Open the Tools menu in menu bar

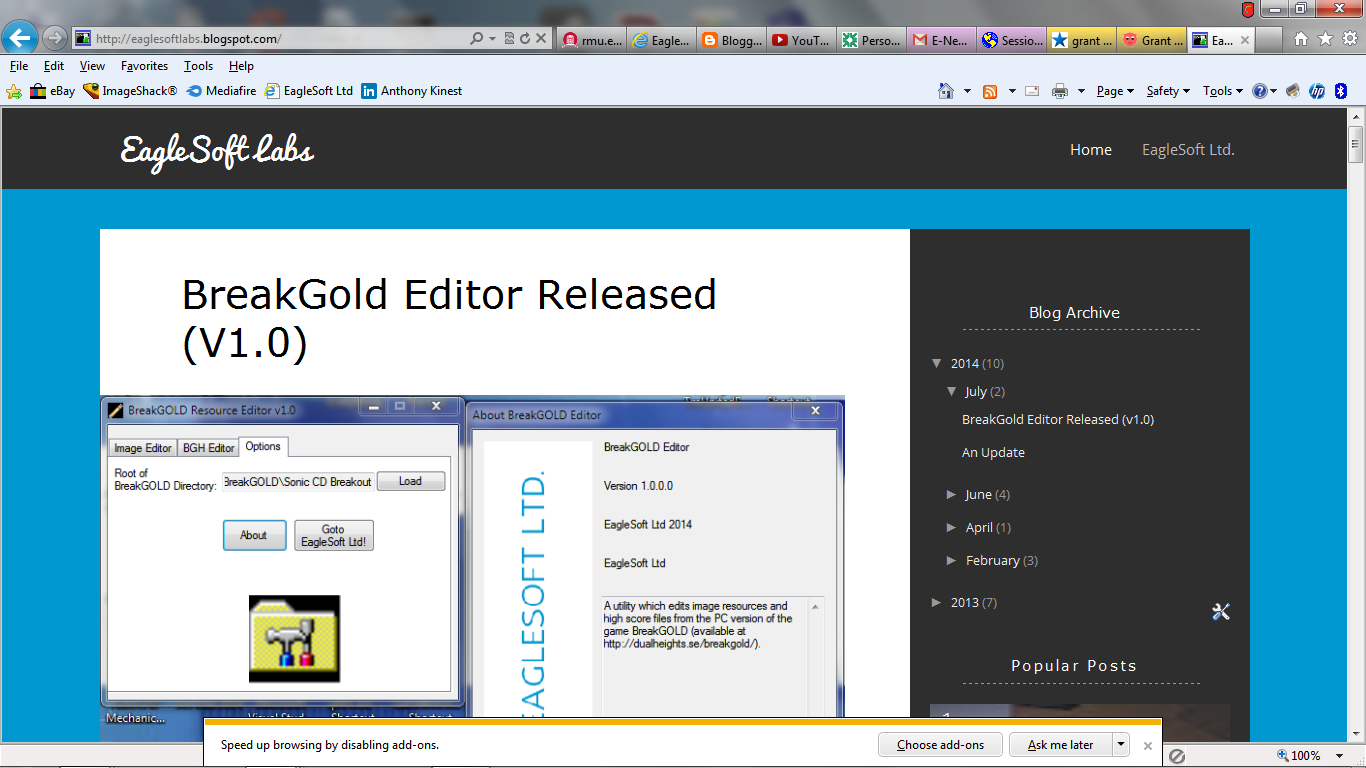198,66
